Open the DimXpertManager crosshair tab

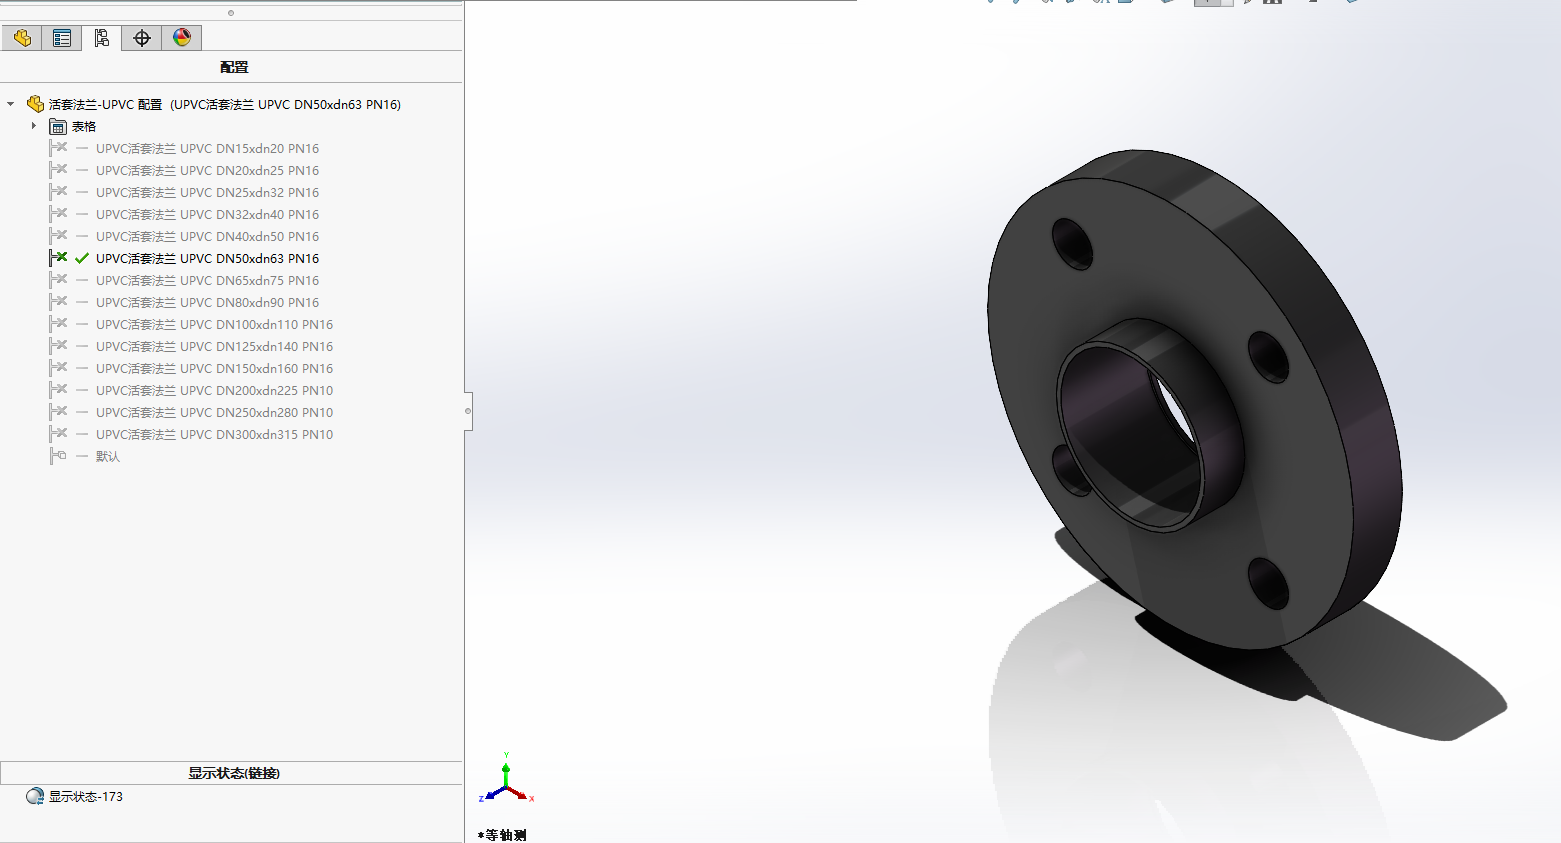click(142, 38)
